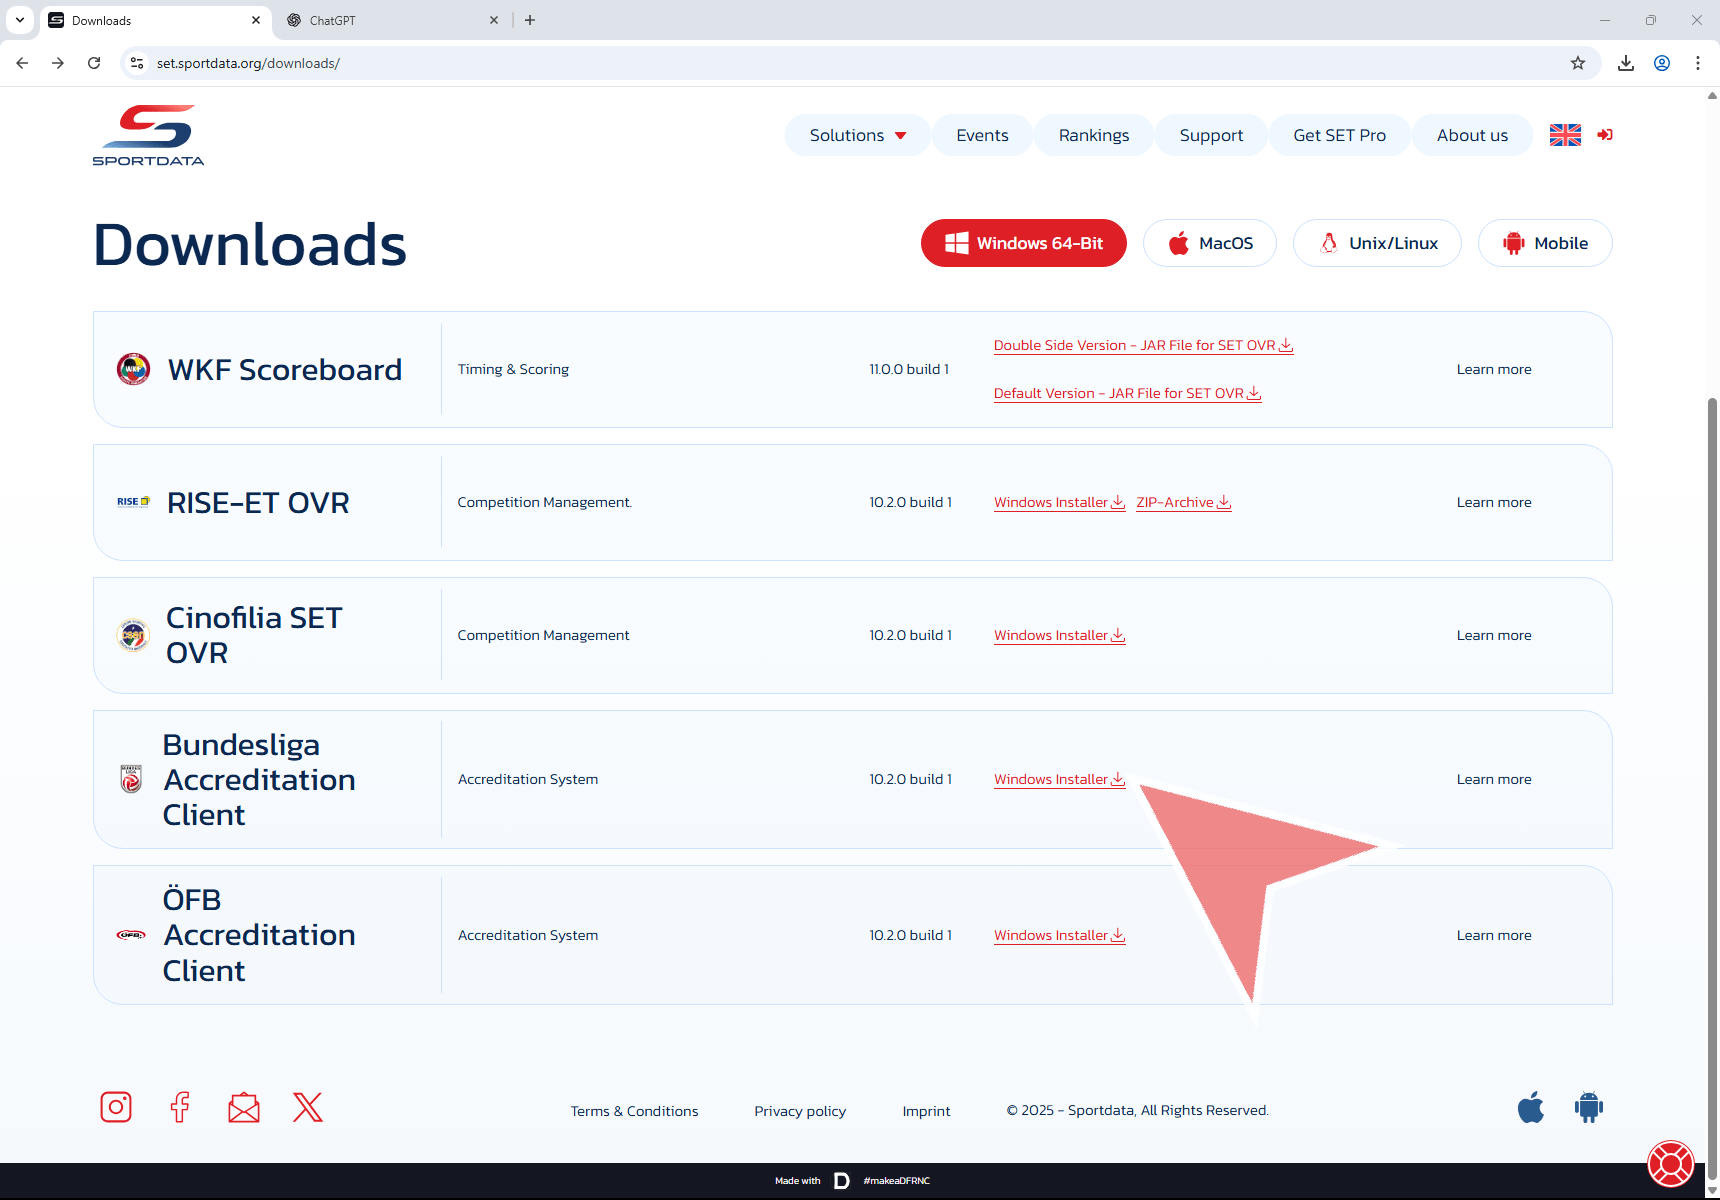The width and height of the screenshot is (1720, 1200).
Task: Learn more about RISE-ET OVR
Action: tap(1494, 502)
